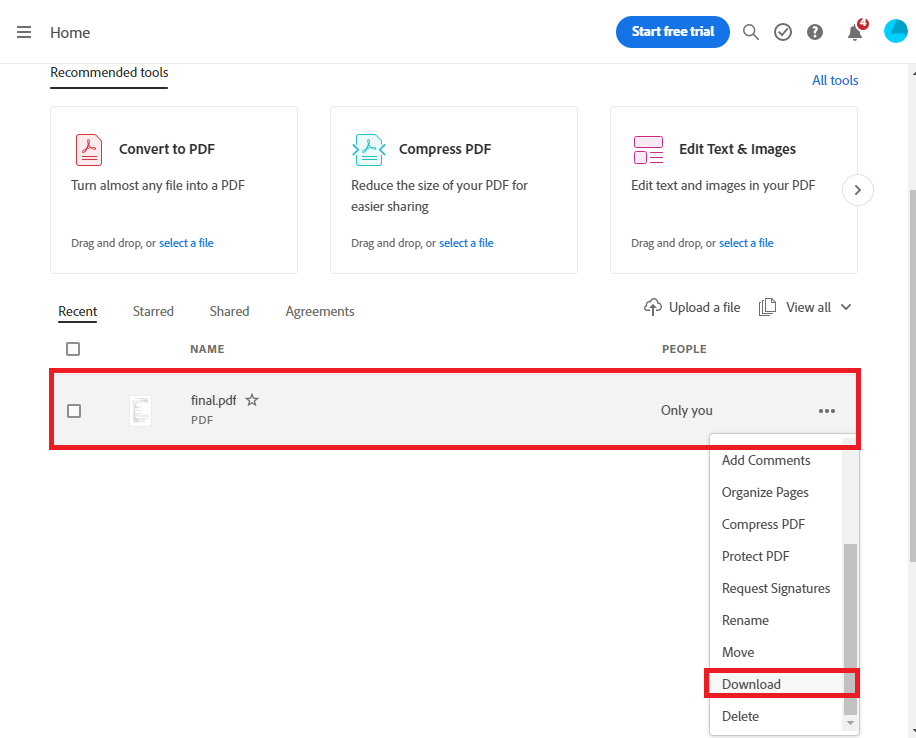Open the notifications bell
This screenshot has width=916, height=738.
click(x=855, y=32)
